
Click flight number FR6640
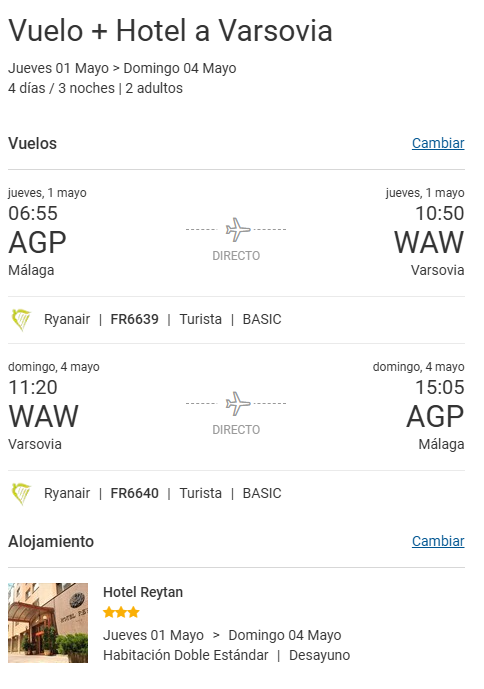pyautogui.click(x=134, y=493)
